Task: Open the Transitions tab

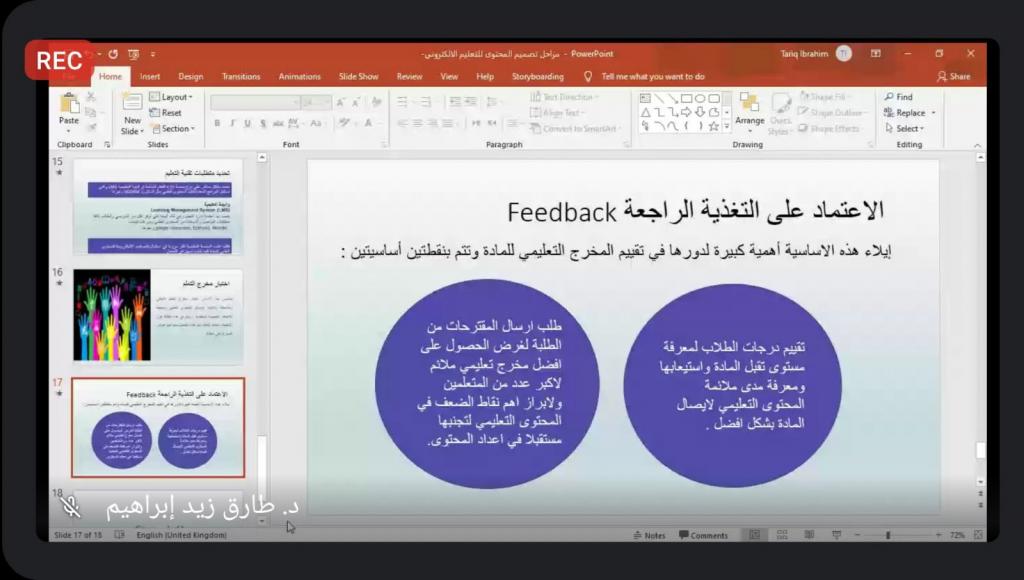Action: (x=240, y=76)
